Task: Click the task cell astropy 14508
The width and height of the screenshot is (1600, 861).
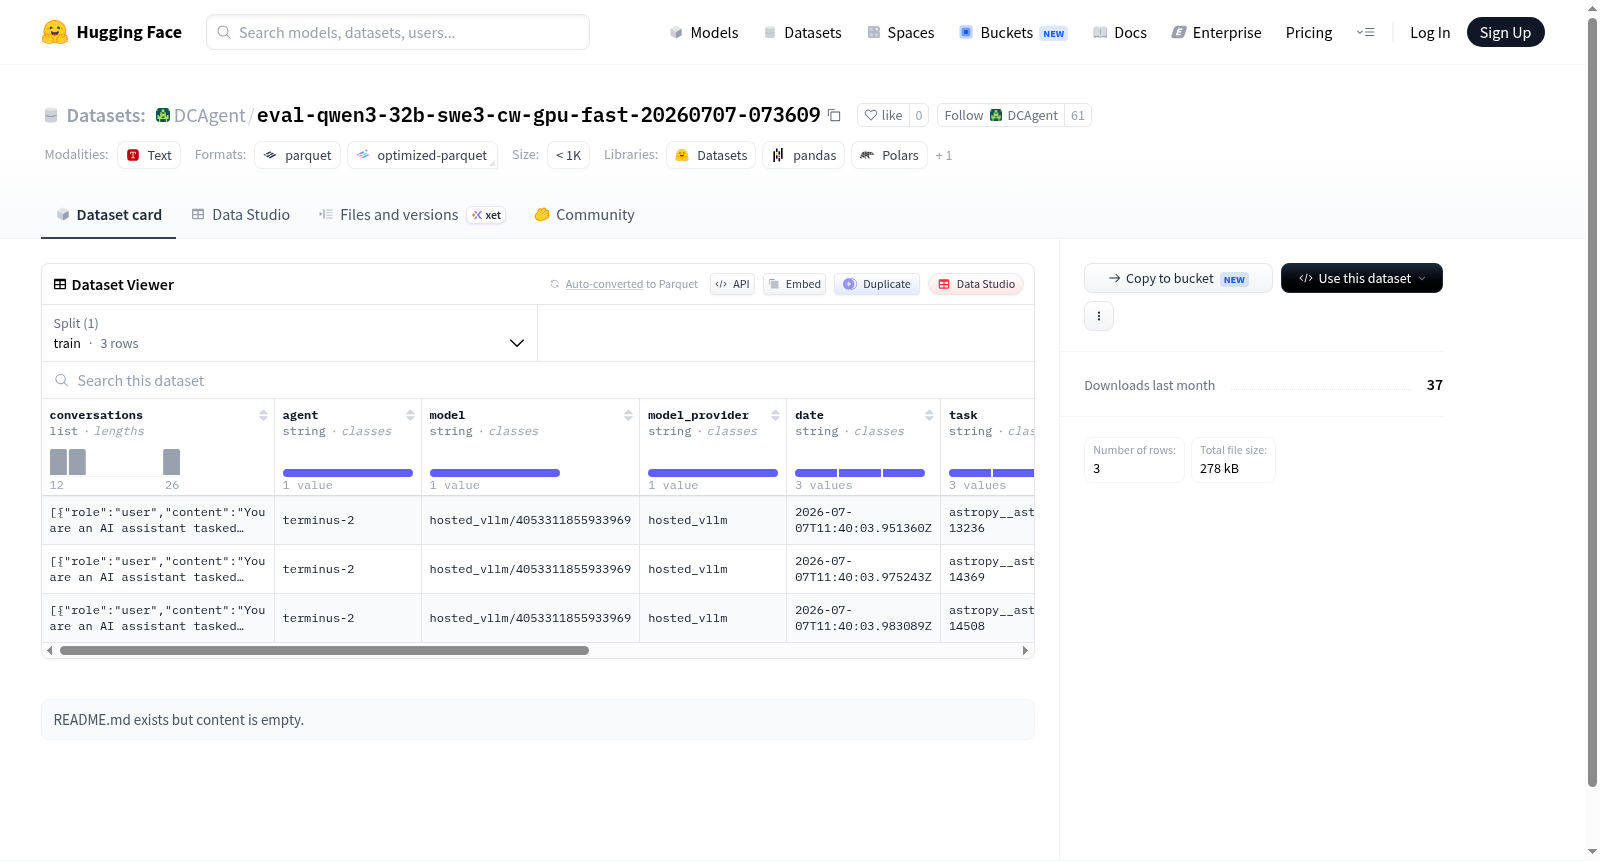Action: click(x=988, y=618)
